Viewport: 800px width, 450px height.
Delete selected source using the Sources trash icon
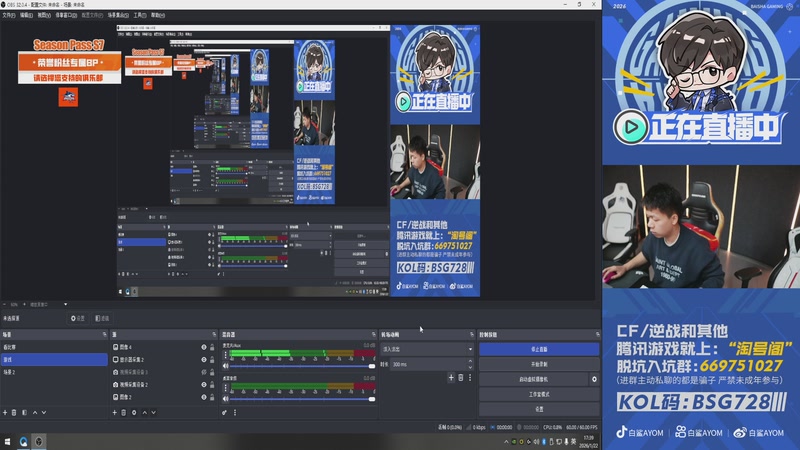click(x=123, y=412)
